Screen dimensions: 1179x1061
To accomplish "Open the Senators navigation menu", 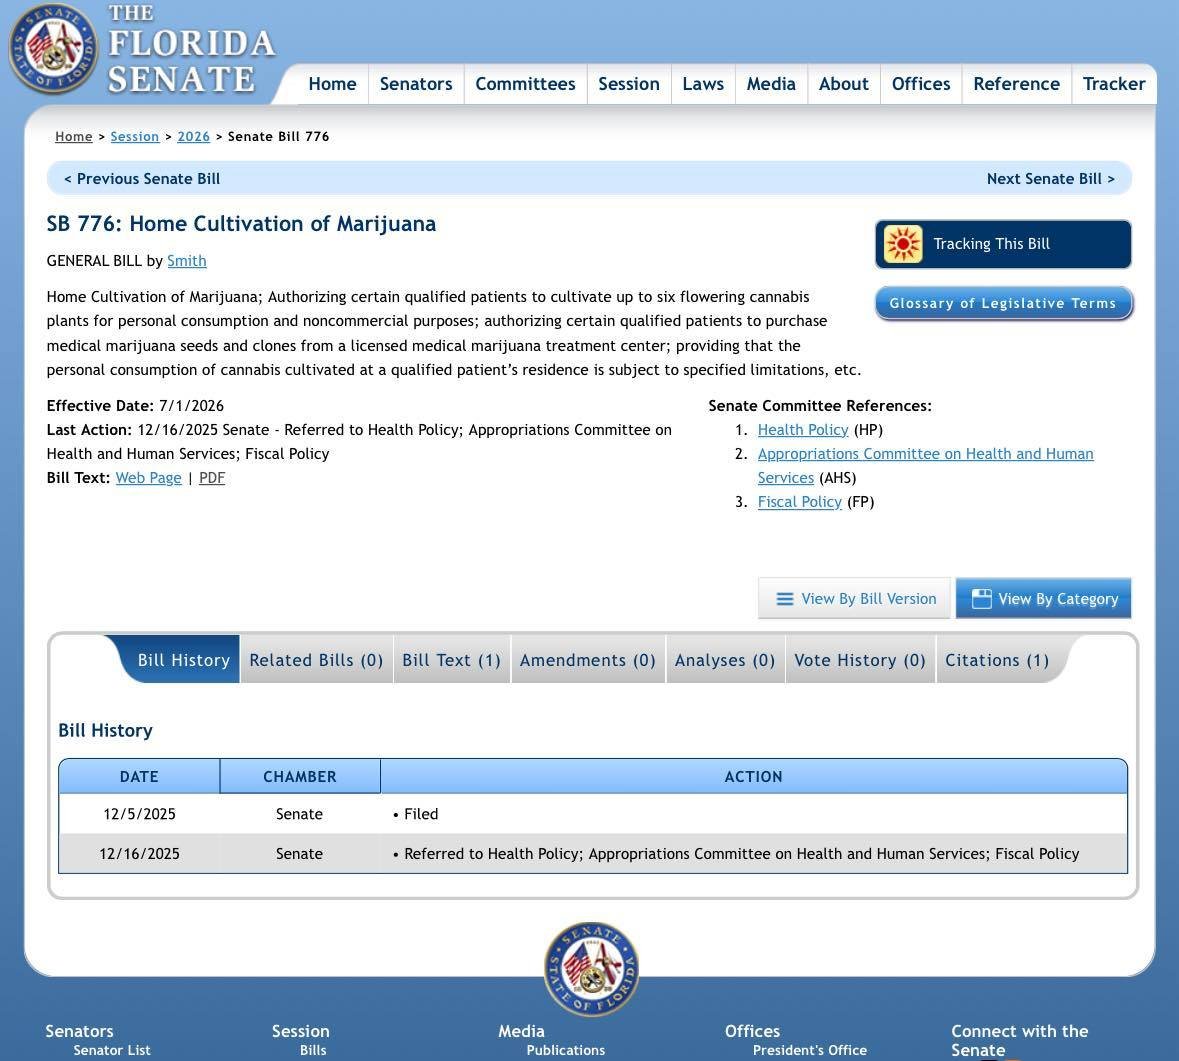I will coord(416,84).
